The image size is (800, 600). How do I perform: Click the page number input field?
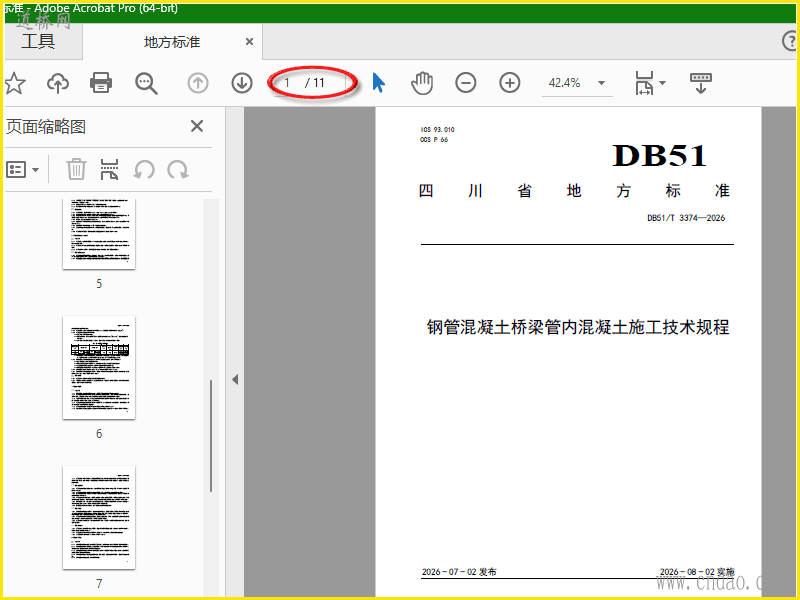point(288,83)
